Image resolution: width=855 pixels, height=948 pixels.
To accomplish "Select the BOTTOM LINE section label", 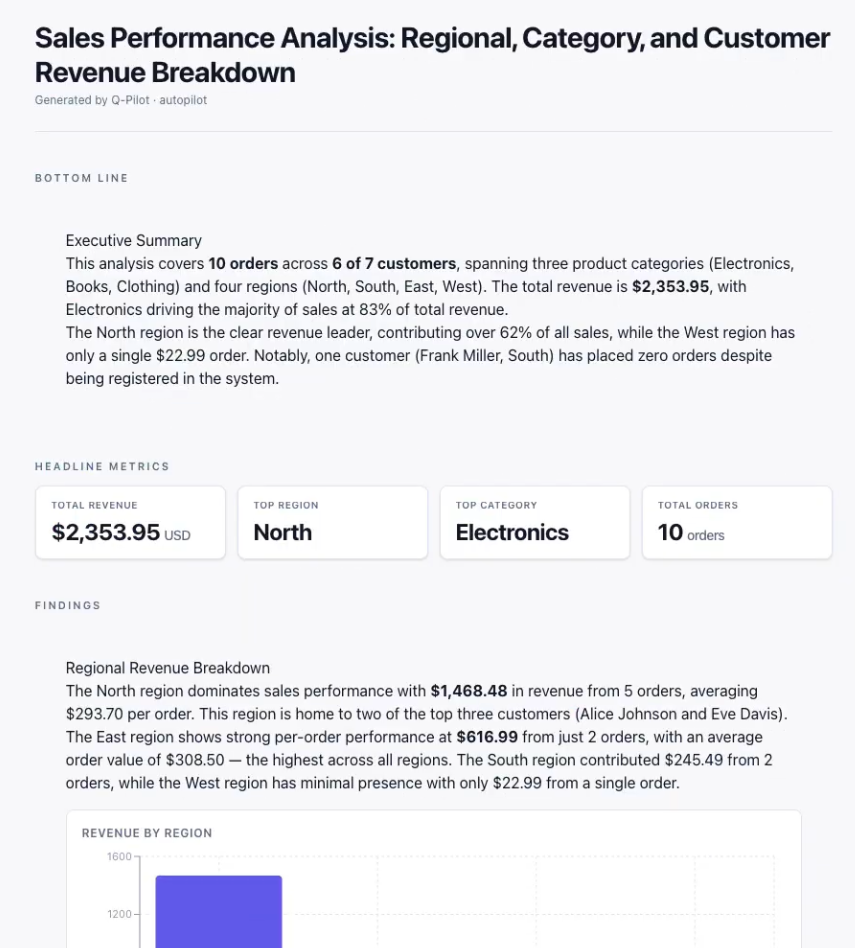I will point(82,178).
